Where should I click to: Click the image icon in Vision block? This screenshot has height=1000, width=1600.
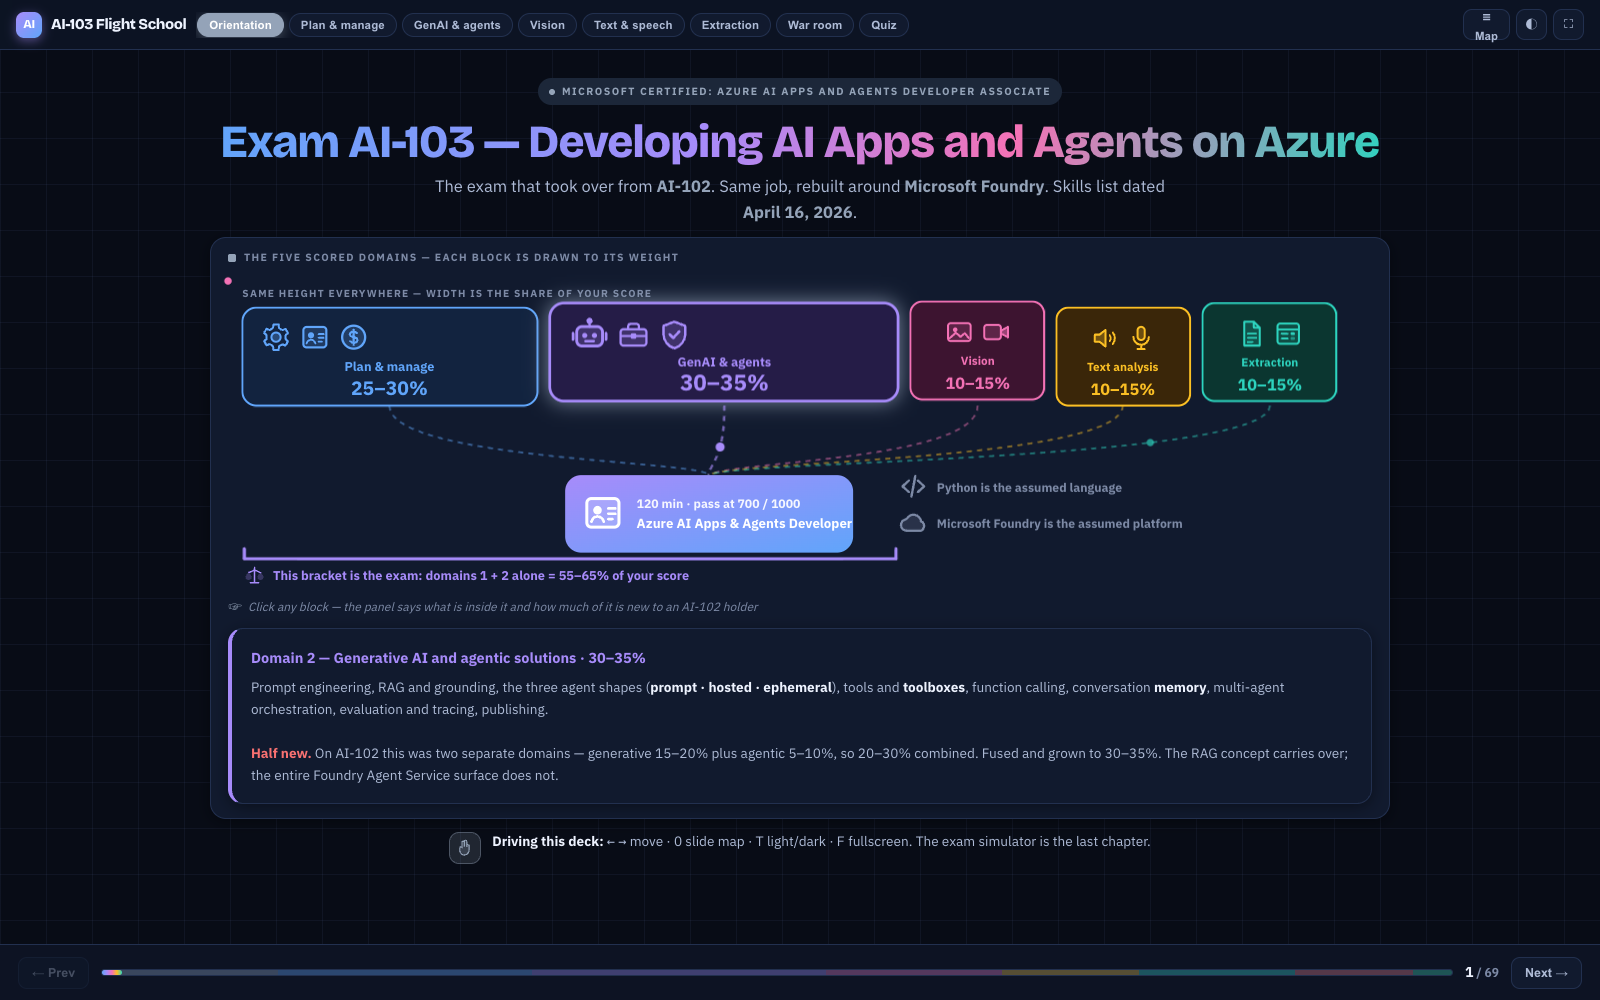[x=959, y=332]
